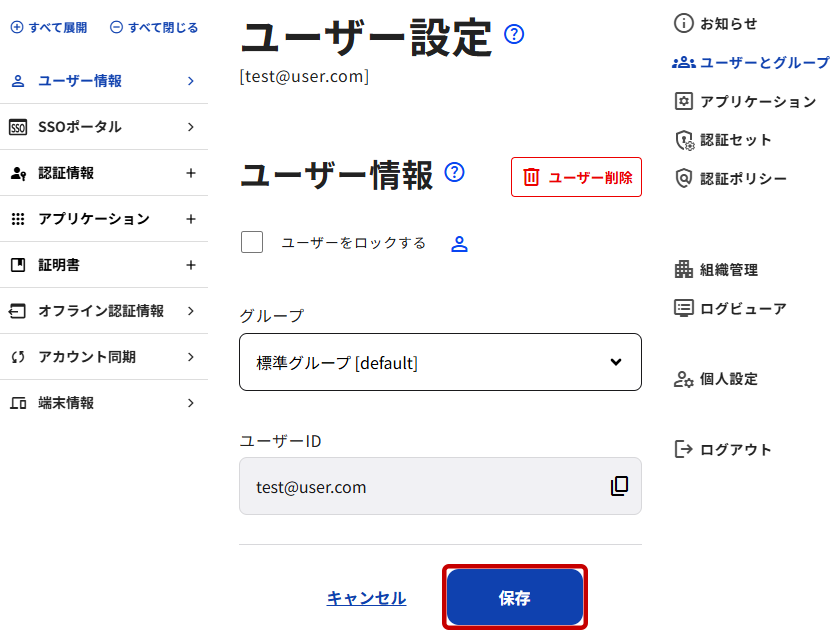Click the キャンセル link
Viewport: 830px width, 630px height.
click(366, 598)
